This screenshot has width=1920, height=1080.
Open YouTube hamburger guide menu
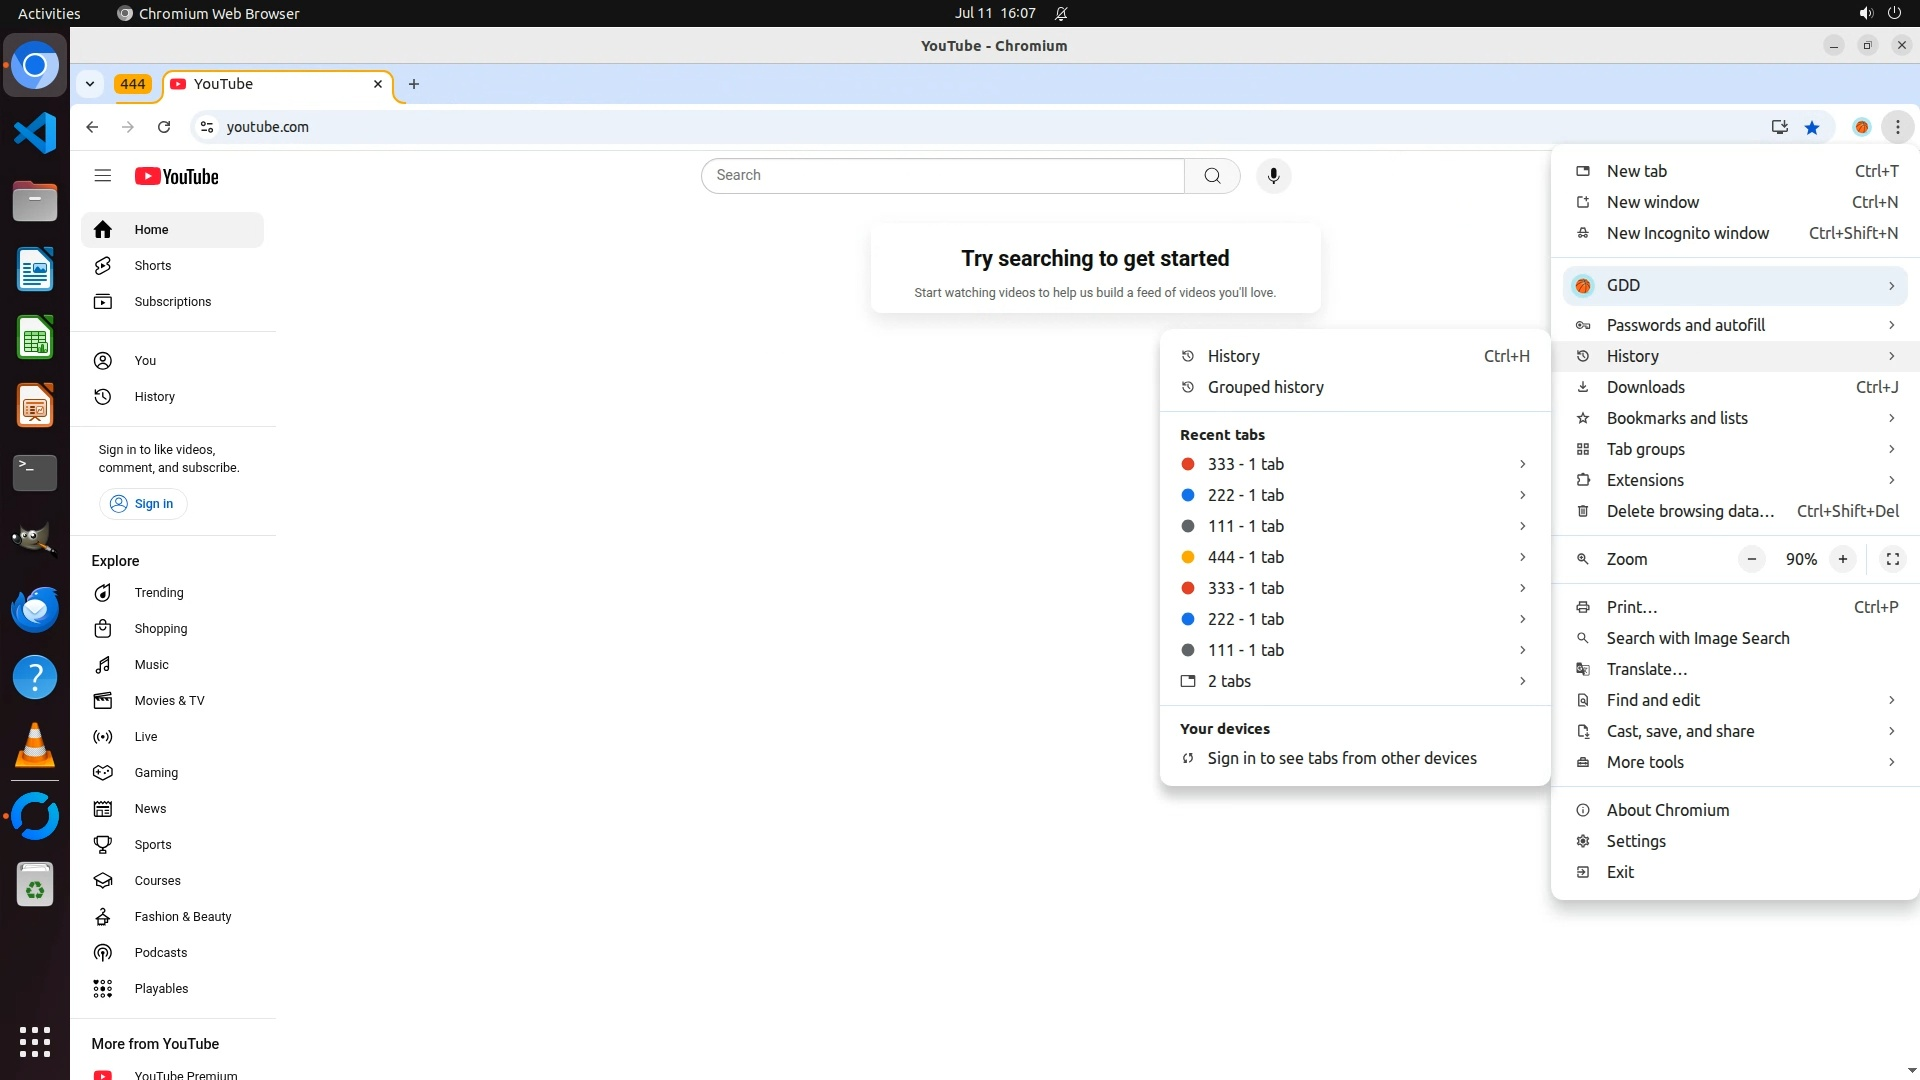click(x=102, y=176)
